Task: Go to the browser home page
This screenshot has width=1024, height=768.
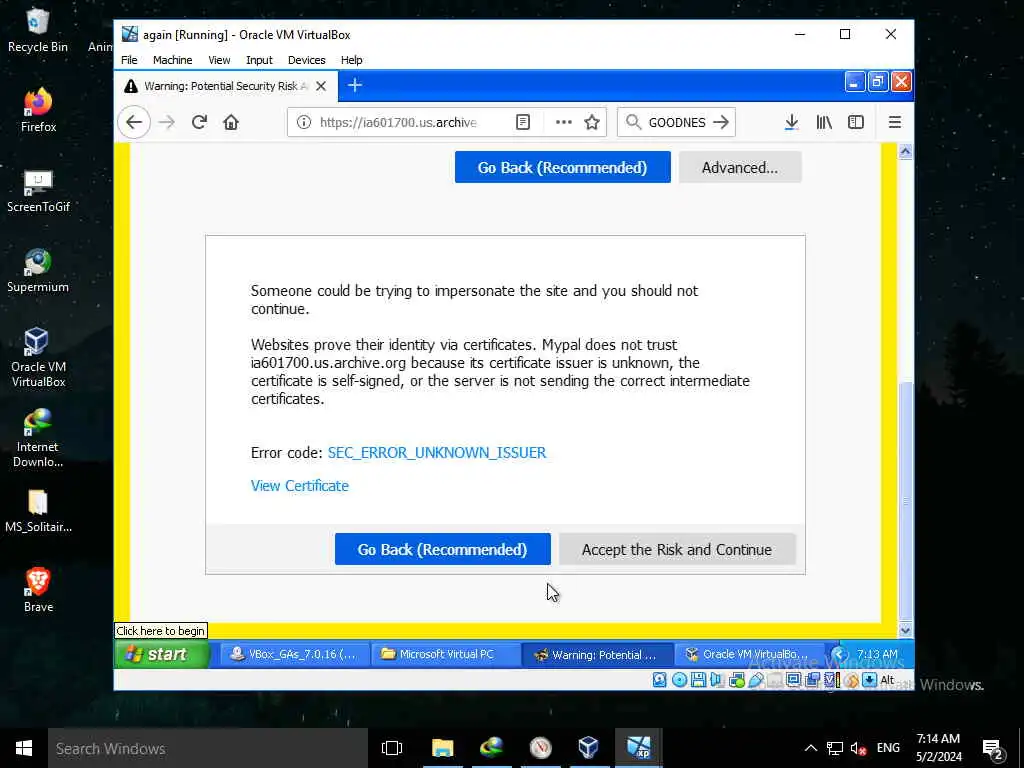Action: (x=231, y=122)
